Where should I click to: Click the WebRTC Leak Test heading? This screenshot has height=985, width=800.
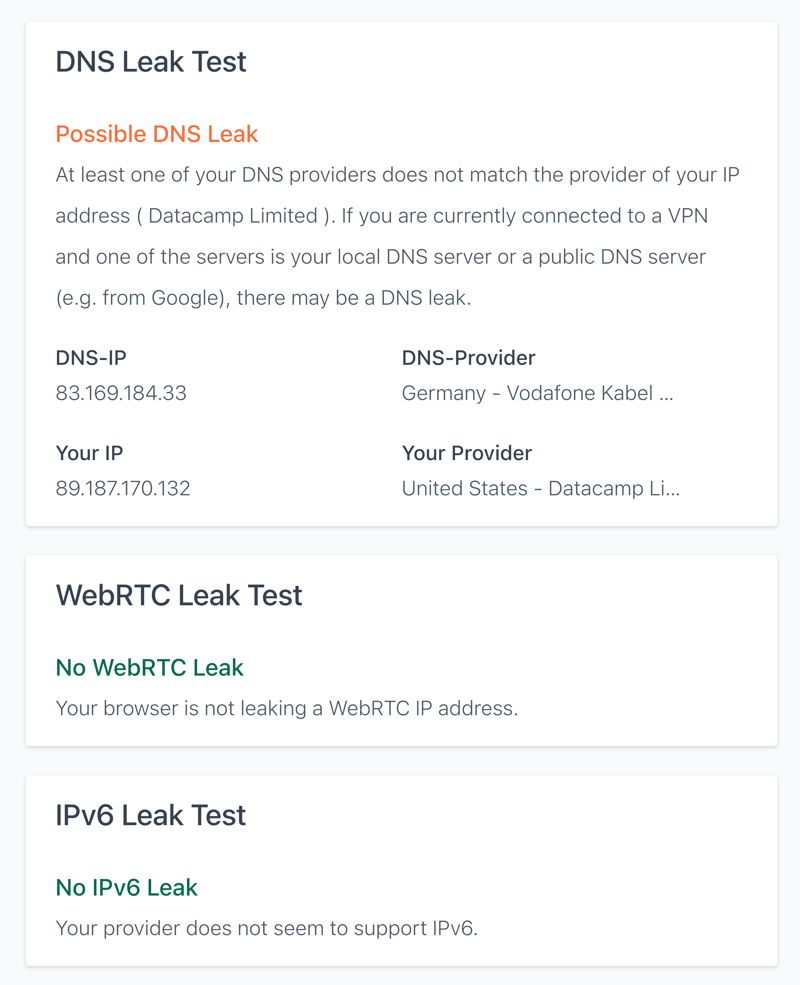[179, 596]
